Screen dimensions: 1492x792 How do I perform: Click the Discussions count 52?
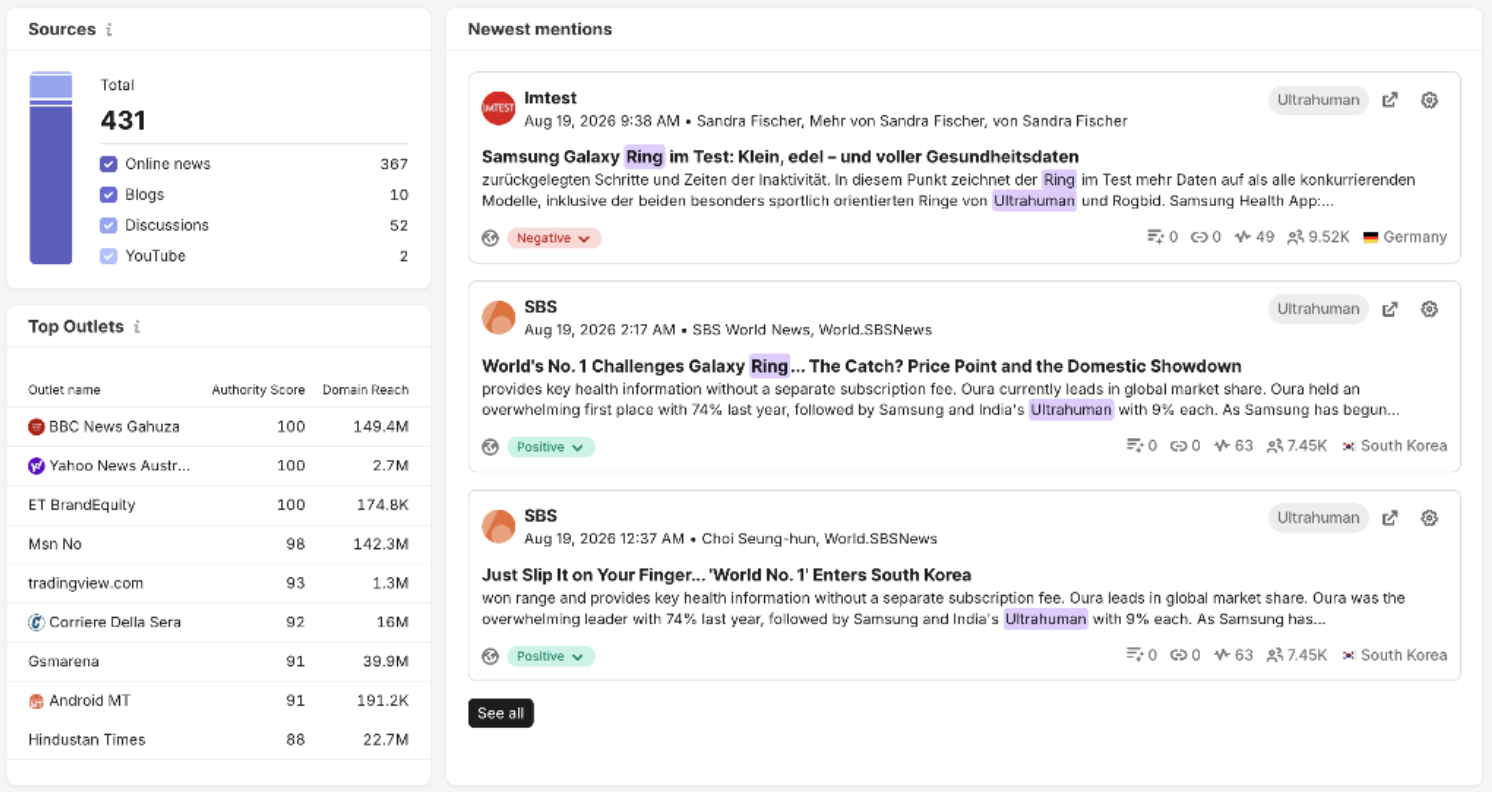(399, 226)
